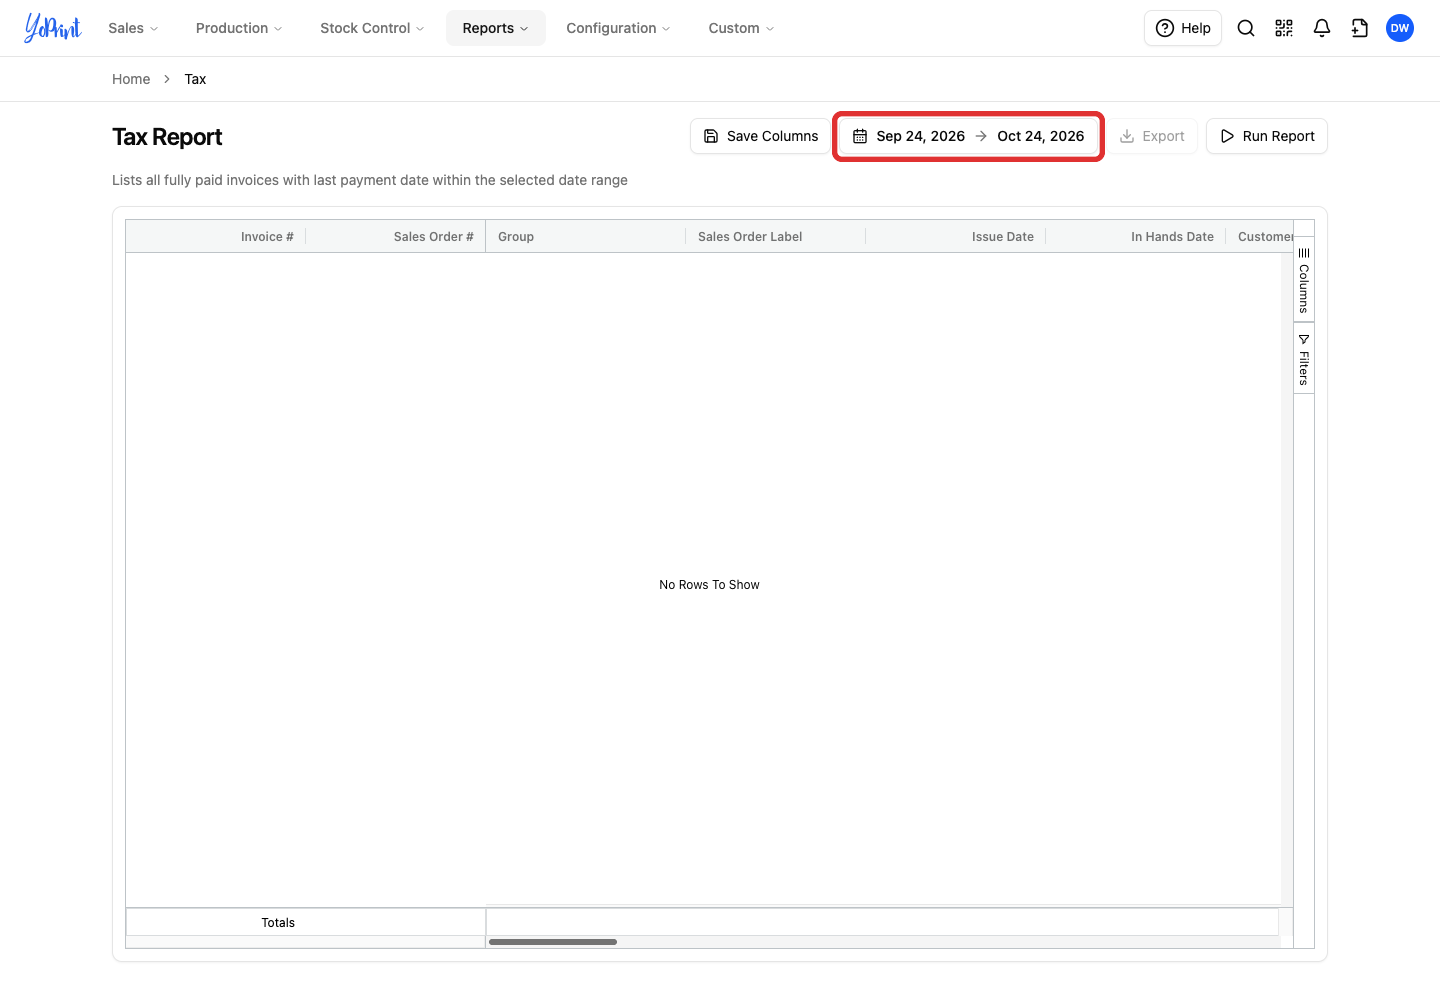Open the Reports menu
The width and height of the screenshot is (1440, 1000).
(496, 28)
